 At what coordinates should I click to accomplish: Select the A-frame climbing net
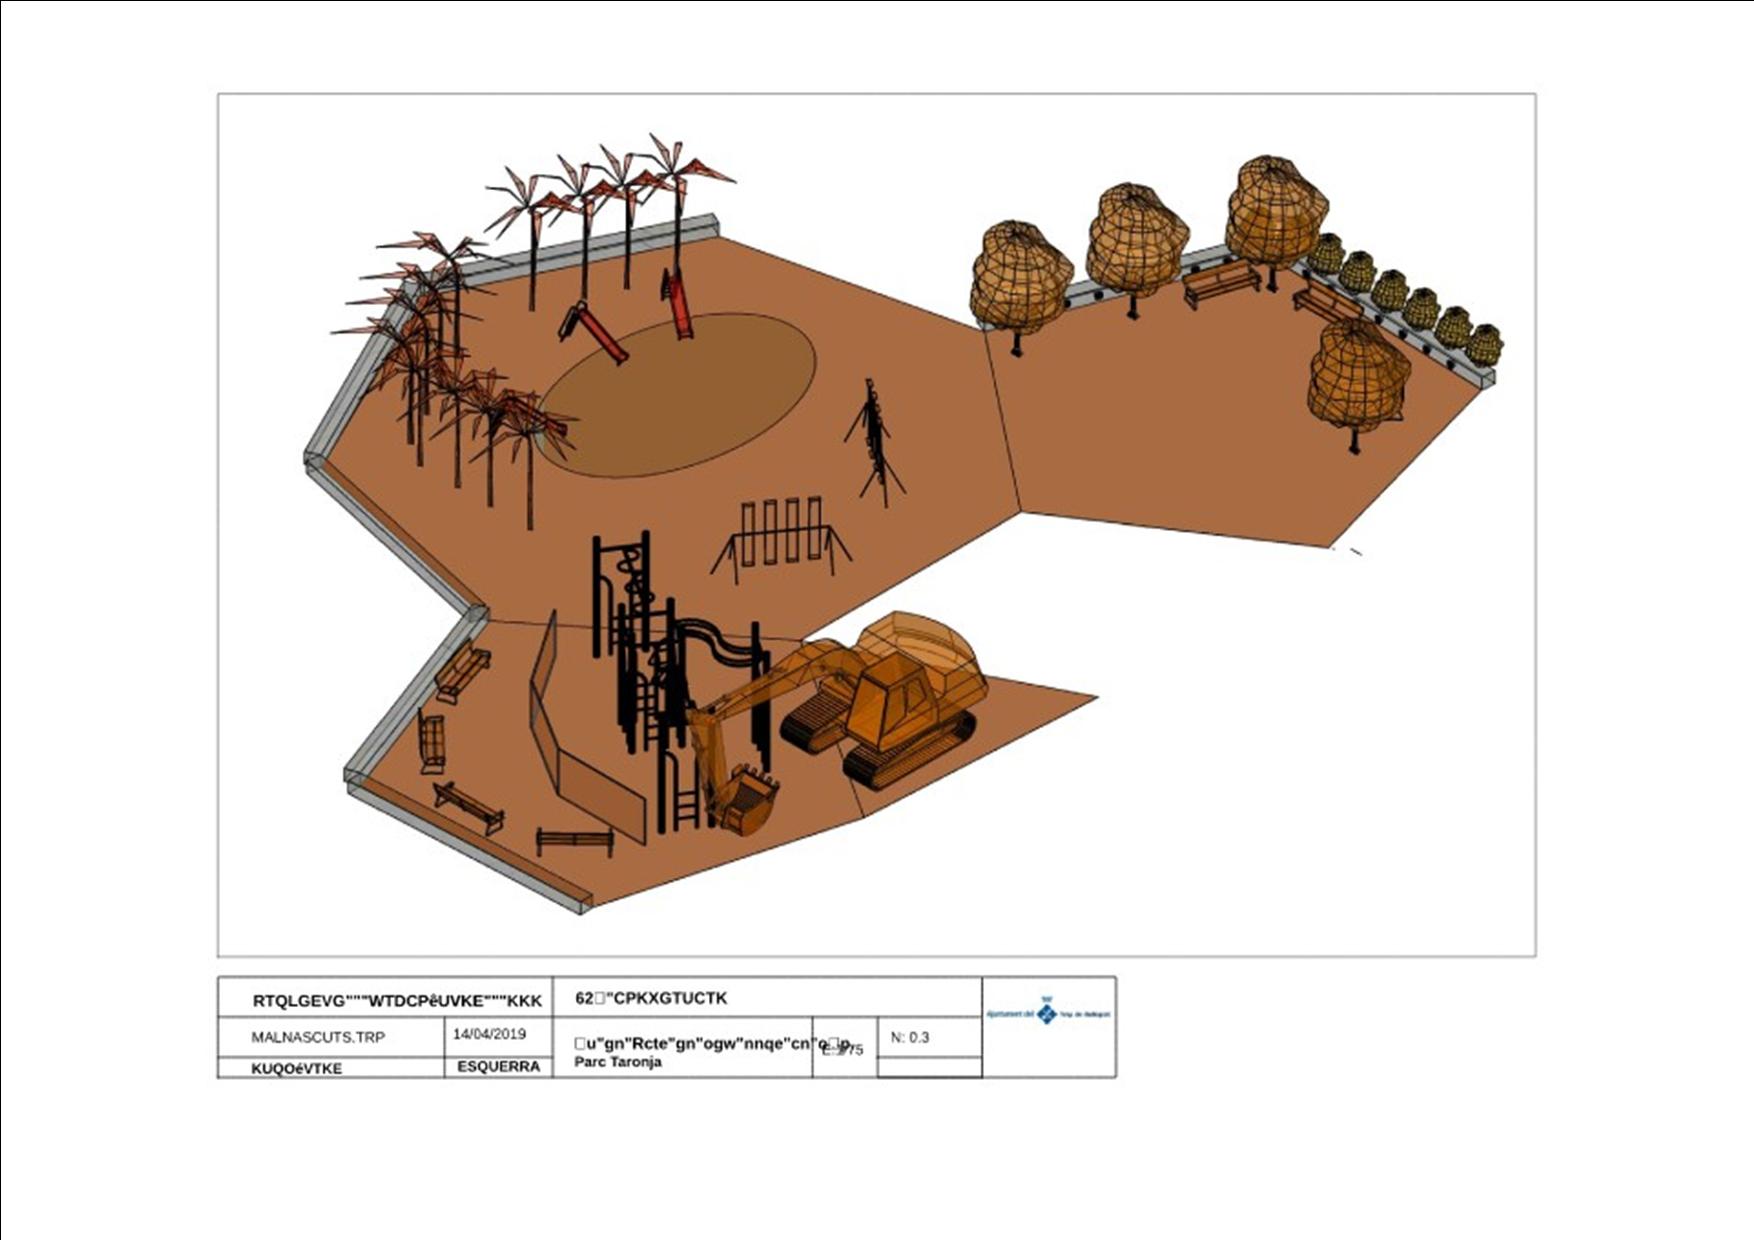pos(875,442)
